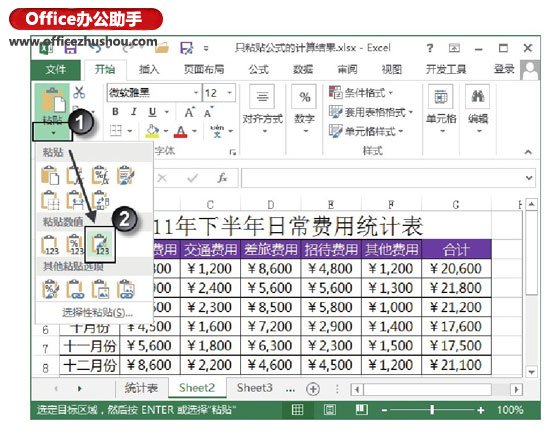The height and width of the screenshot is (434, 560).
Task: Click the zoom out minus button
Action: pos(384,410)
